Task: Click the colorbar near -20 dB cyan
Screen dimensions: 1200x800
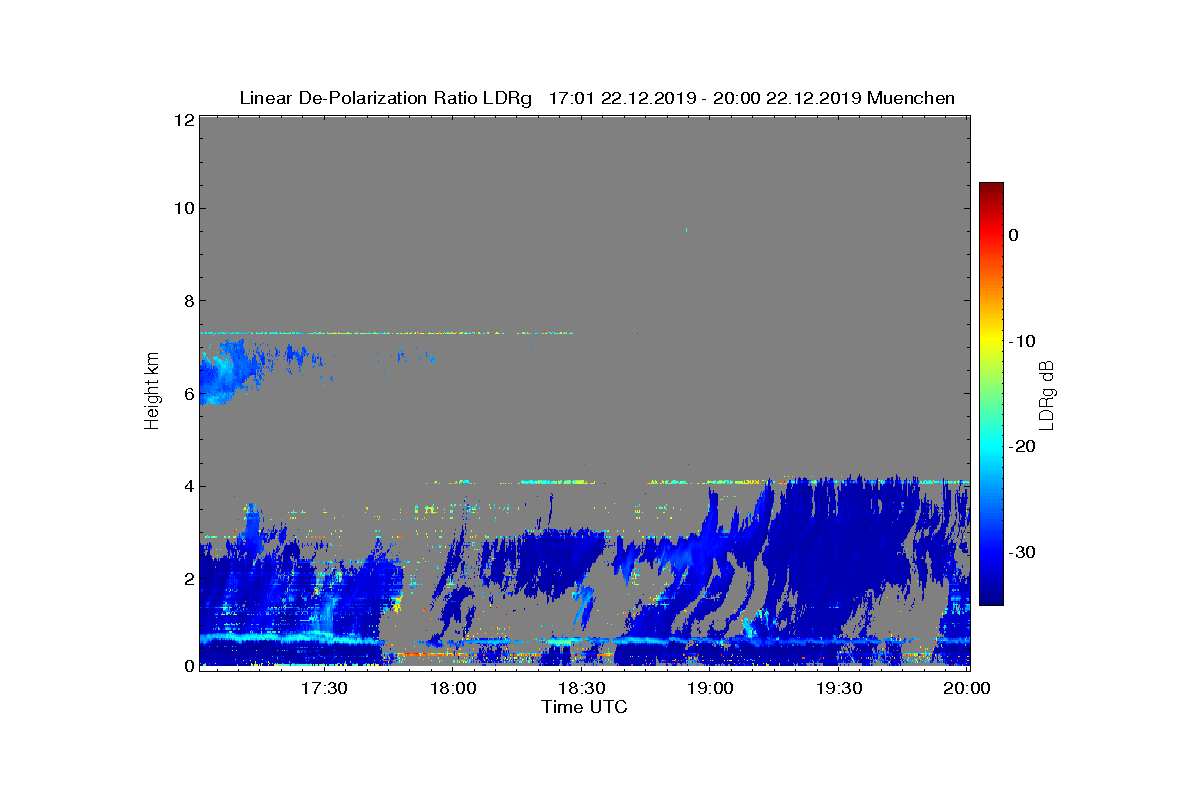Action: coord(991,447)
